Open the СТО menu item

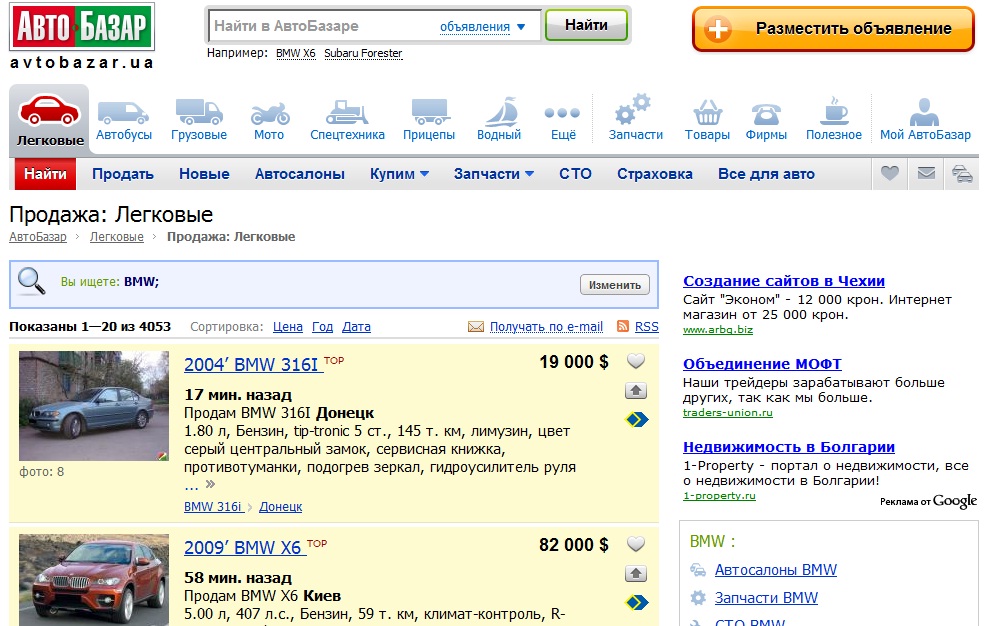pyautogui.click(x=575, y=174)
